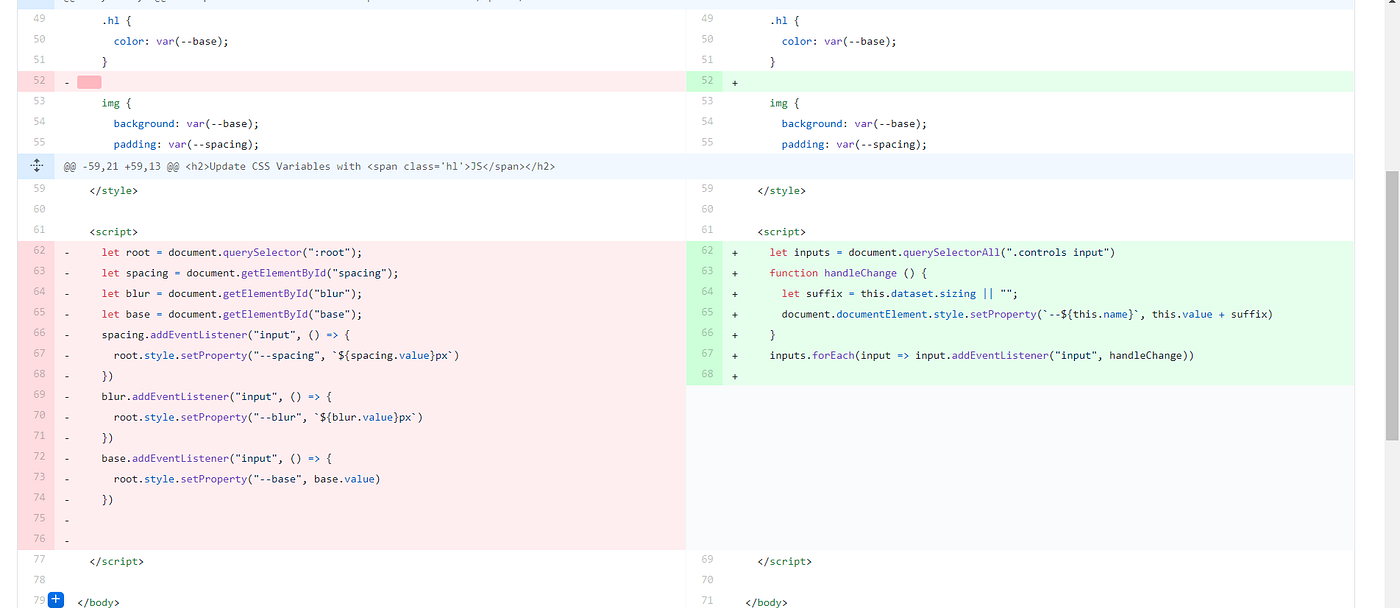Click deleted line 'let blur = document.getElementById("blur");'

click(x=231, y=293)
